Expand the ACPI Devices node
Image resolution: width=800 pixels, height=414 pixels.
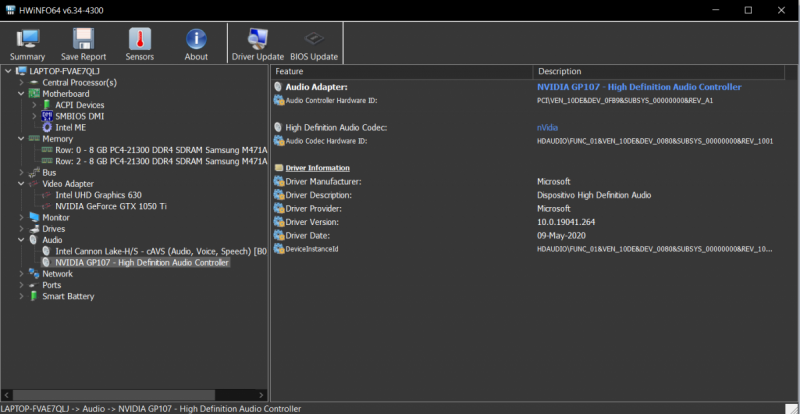pyautogui.click(x=34, y=105)
